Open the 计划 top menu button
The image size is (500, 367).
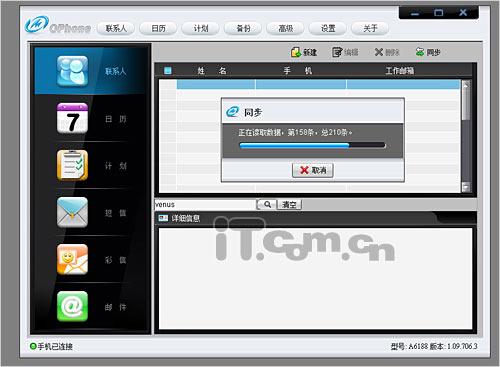pyautogui.click(x=201, y=29)
